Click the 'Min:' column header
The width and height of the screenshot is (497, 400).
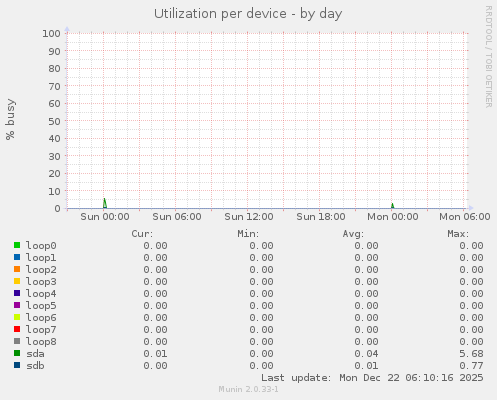coord(248,234)
